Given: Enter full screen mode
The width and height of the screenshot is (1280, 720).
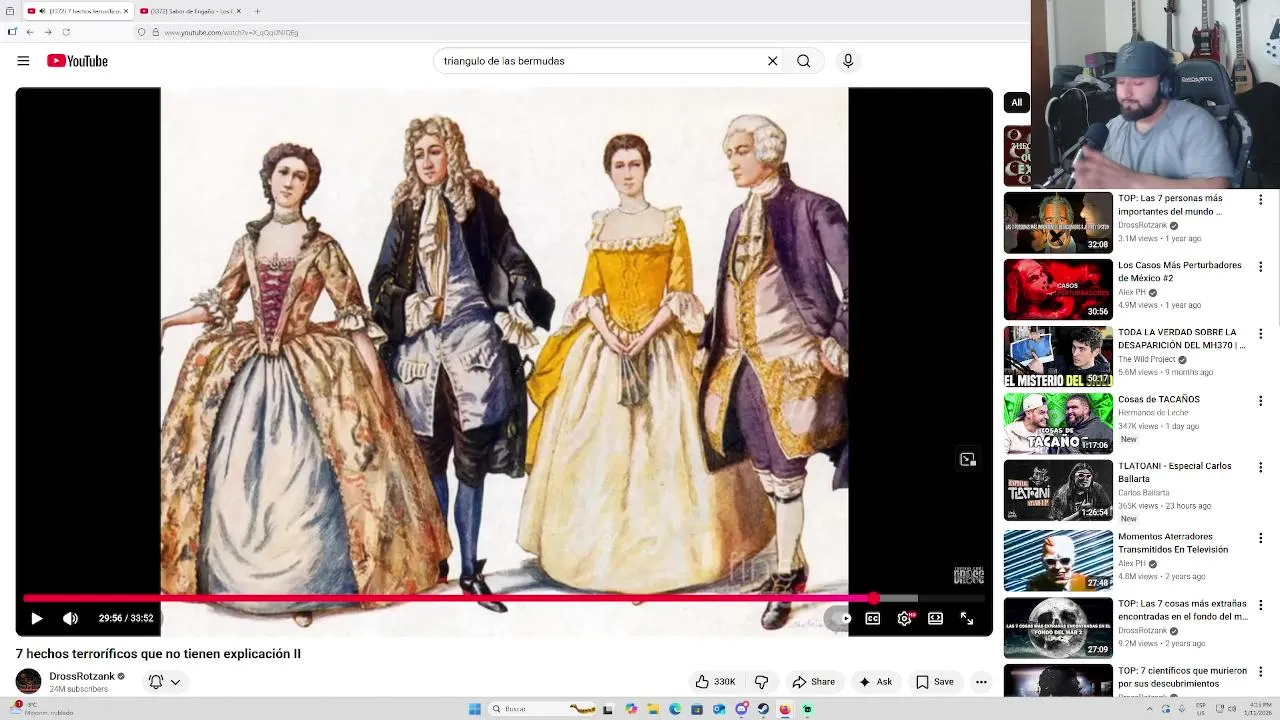Looking at the screenshot, I should [967, 618].
